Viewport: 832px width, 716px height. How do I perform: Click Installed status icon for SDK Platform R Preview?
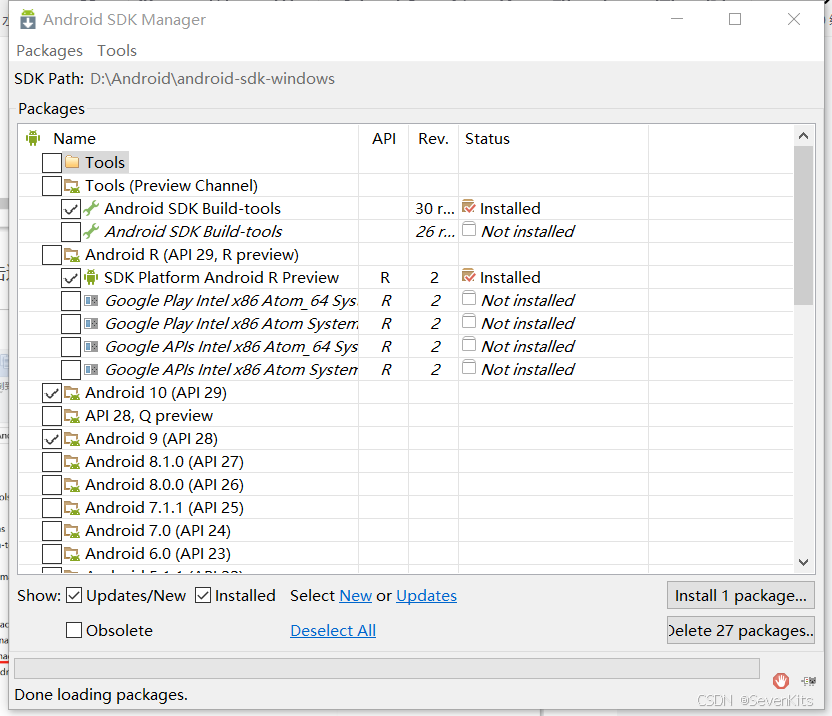coord(469,275)
